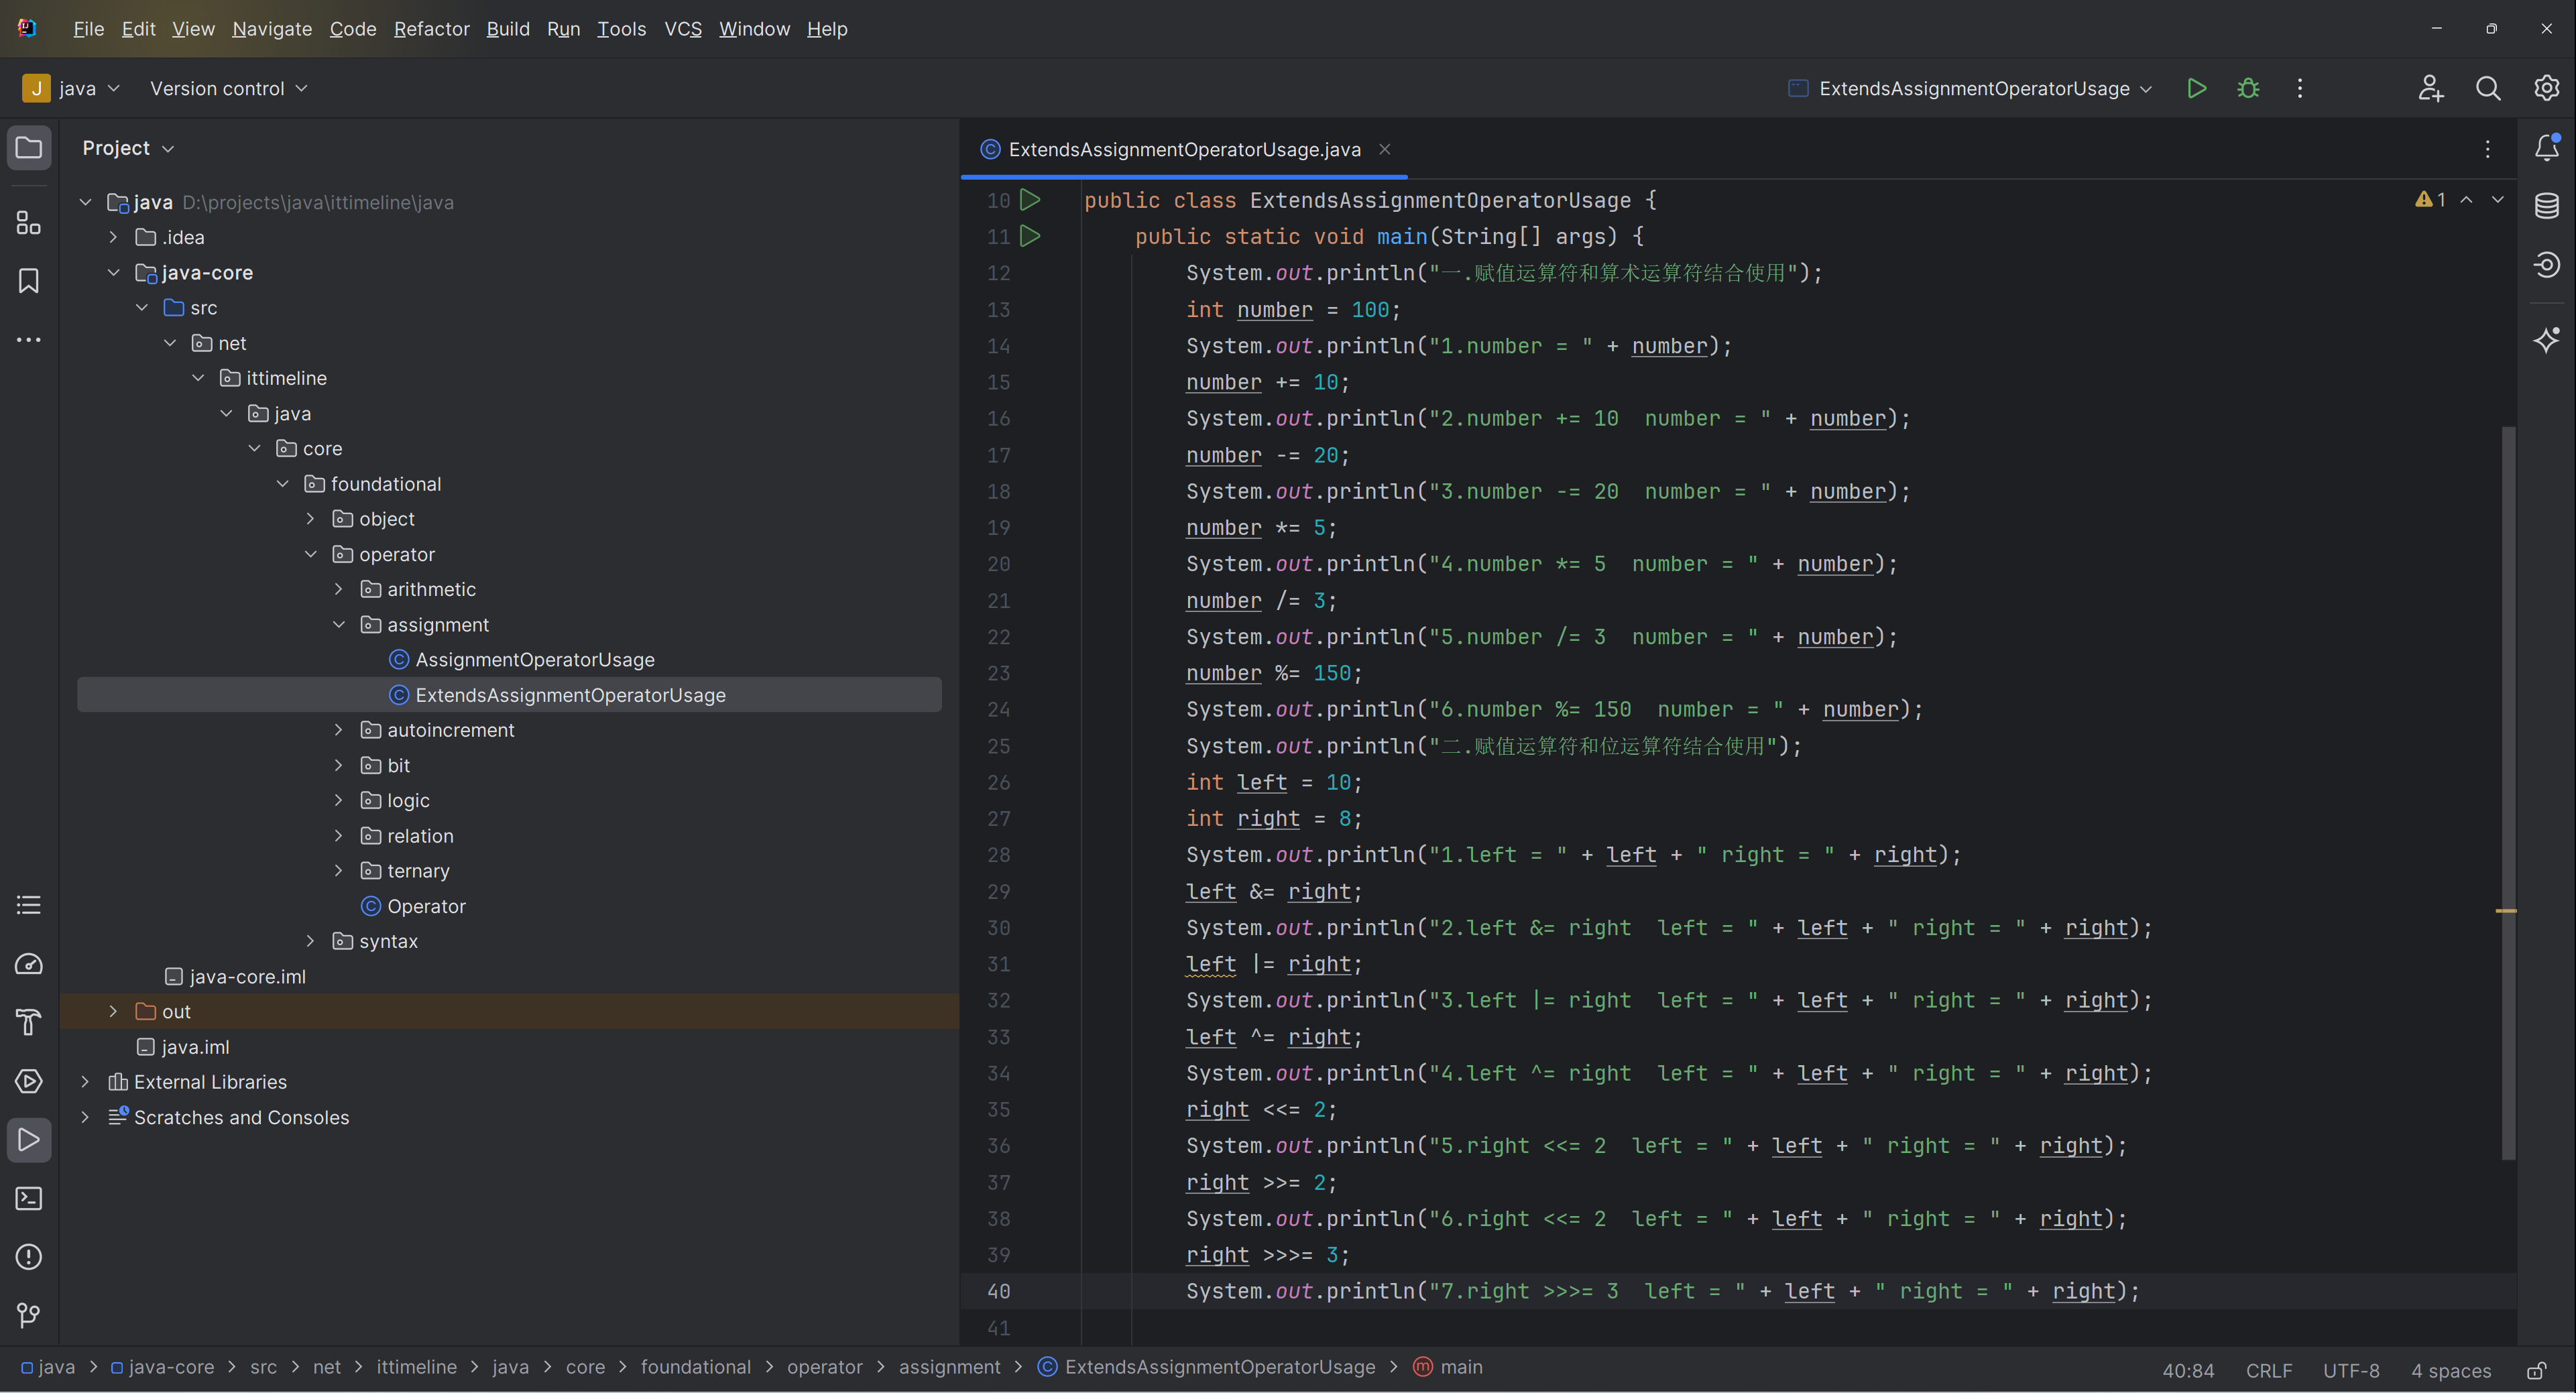
Task: Open the Build hammer tool window
Action: (x=29, y=1022)
